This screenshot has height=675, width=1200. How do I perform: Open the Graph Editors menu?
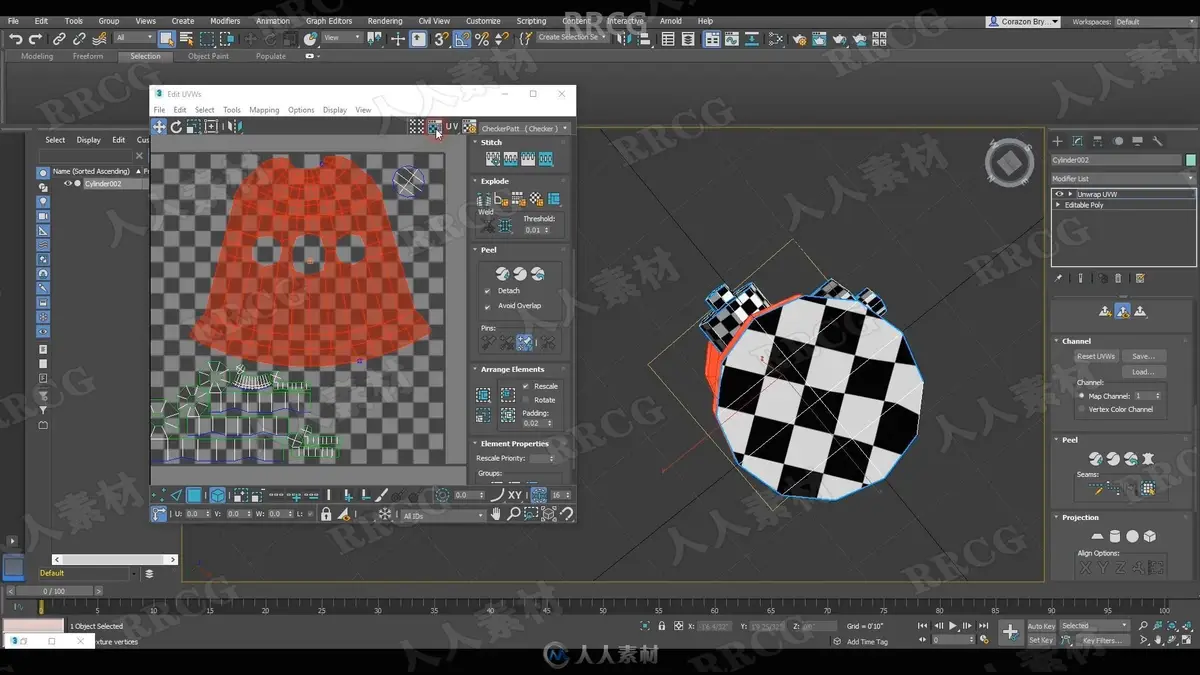coord(329,21)
